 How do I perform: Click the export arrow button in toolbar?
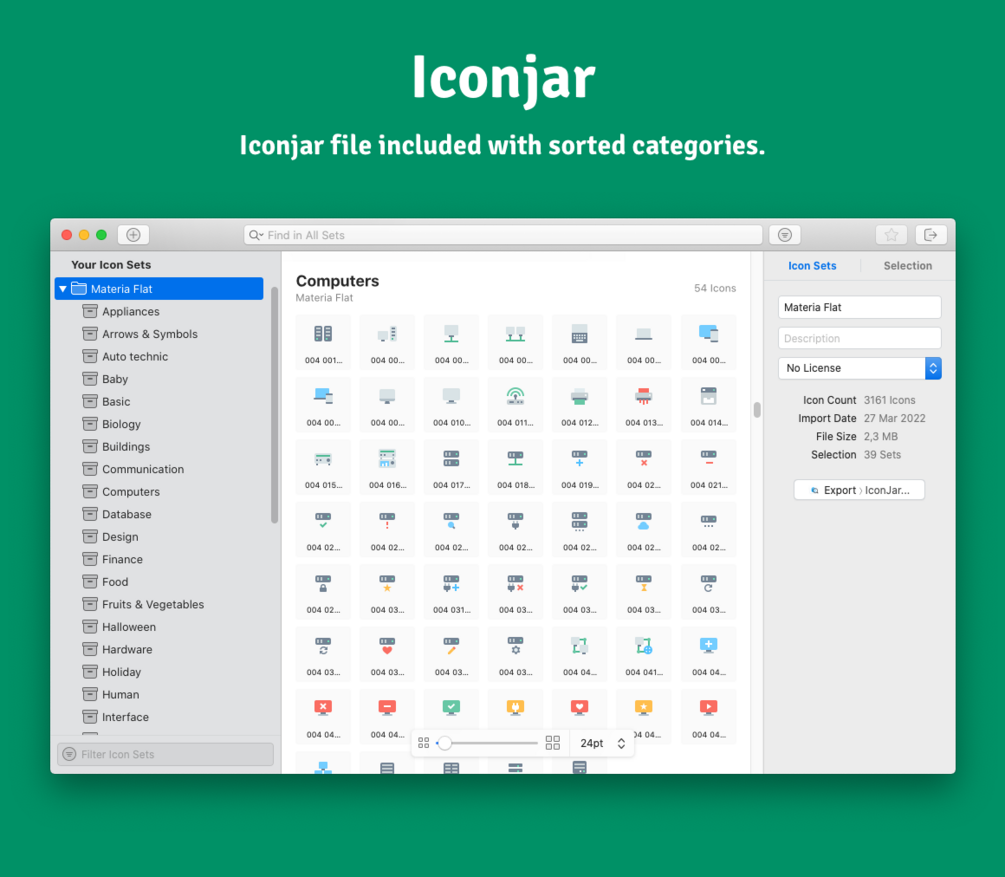[931, 235]
